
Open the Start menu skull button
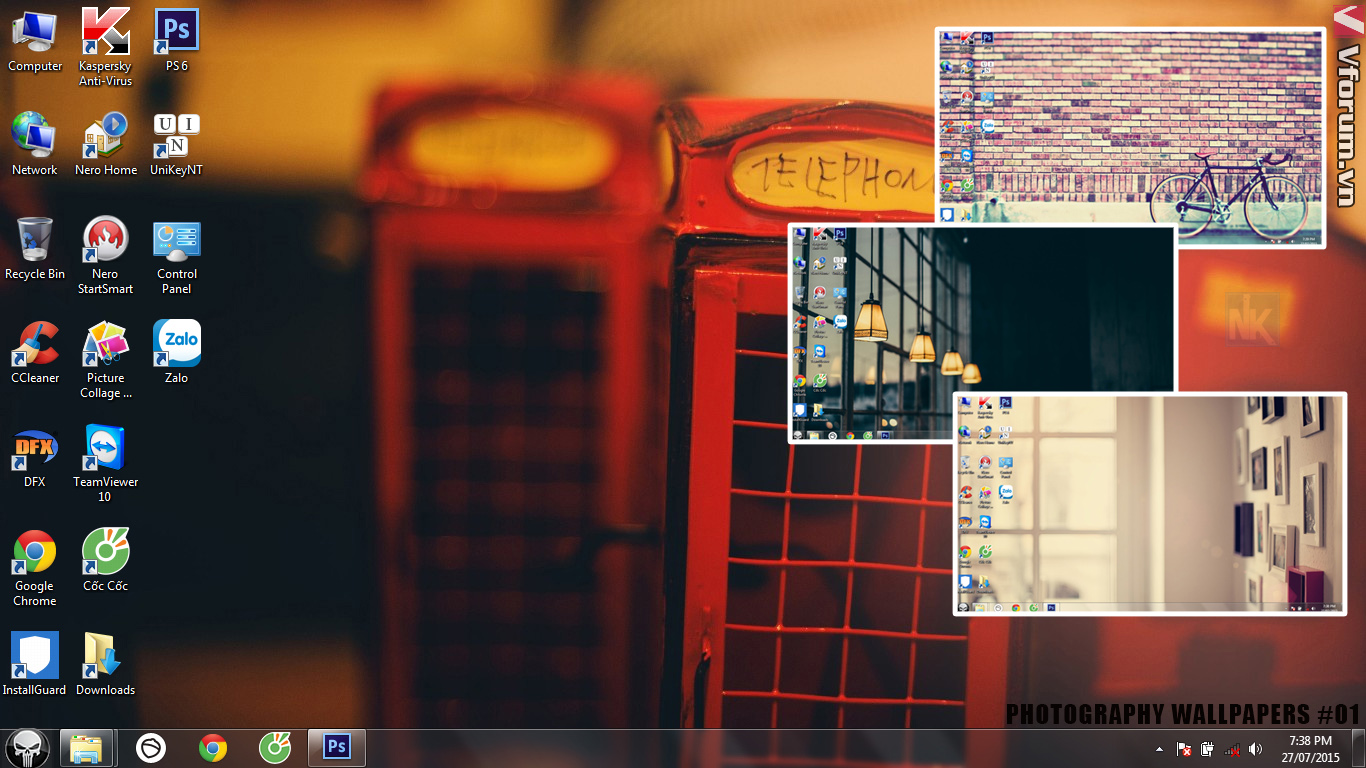(27, 748)
